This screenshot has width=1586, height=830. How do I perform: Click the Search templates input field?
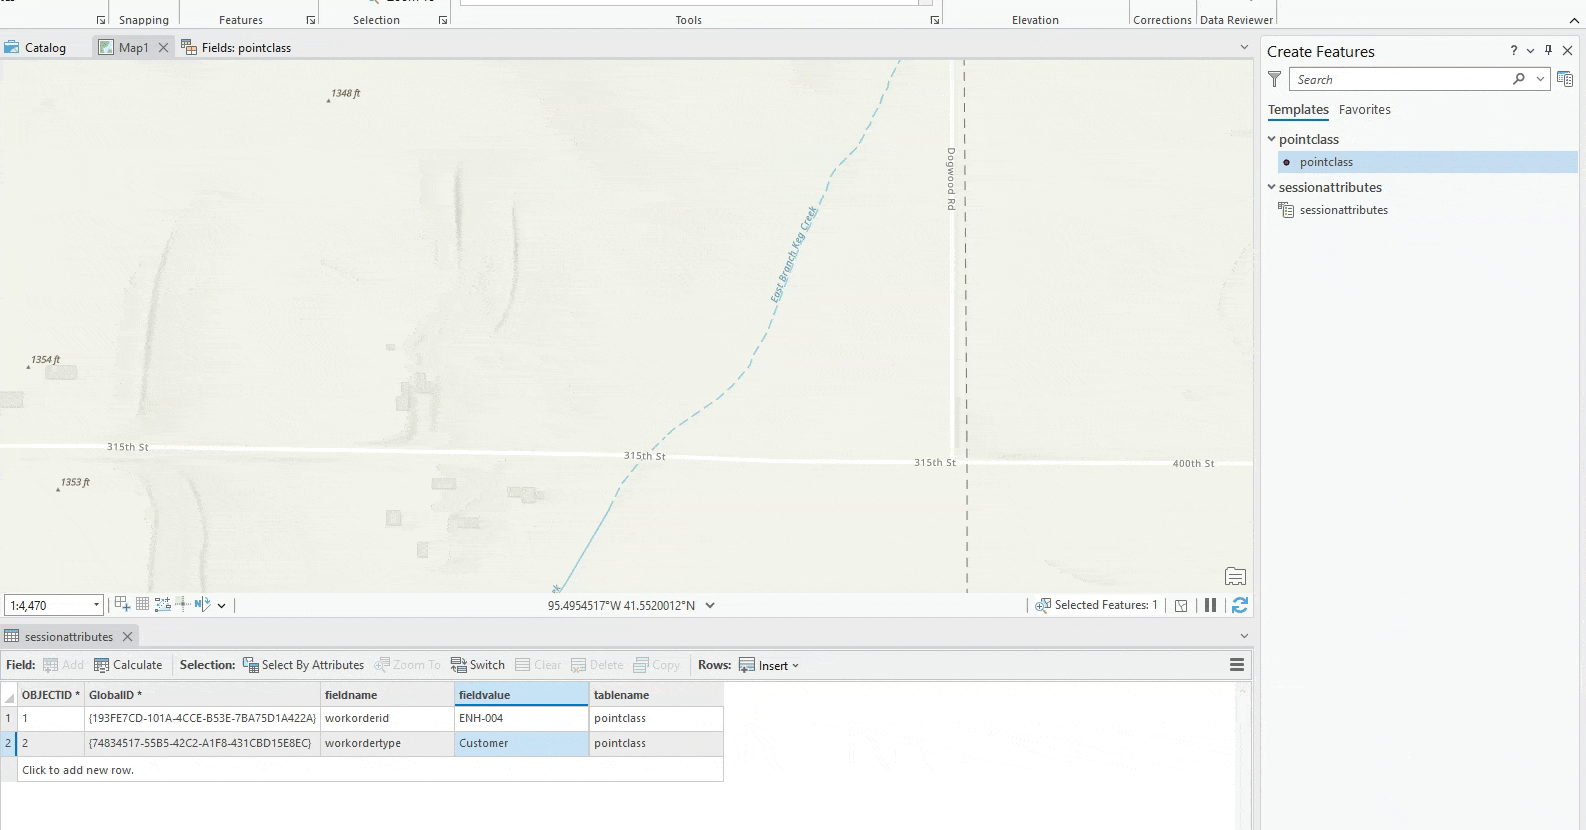coord(1400,79)
